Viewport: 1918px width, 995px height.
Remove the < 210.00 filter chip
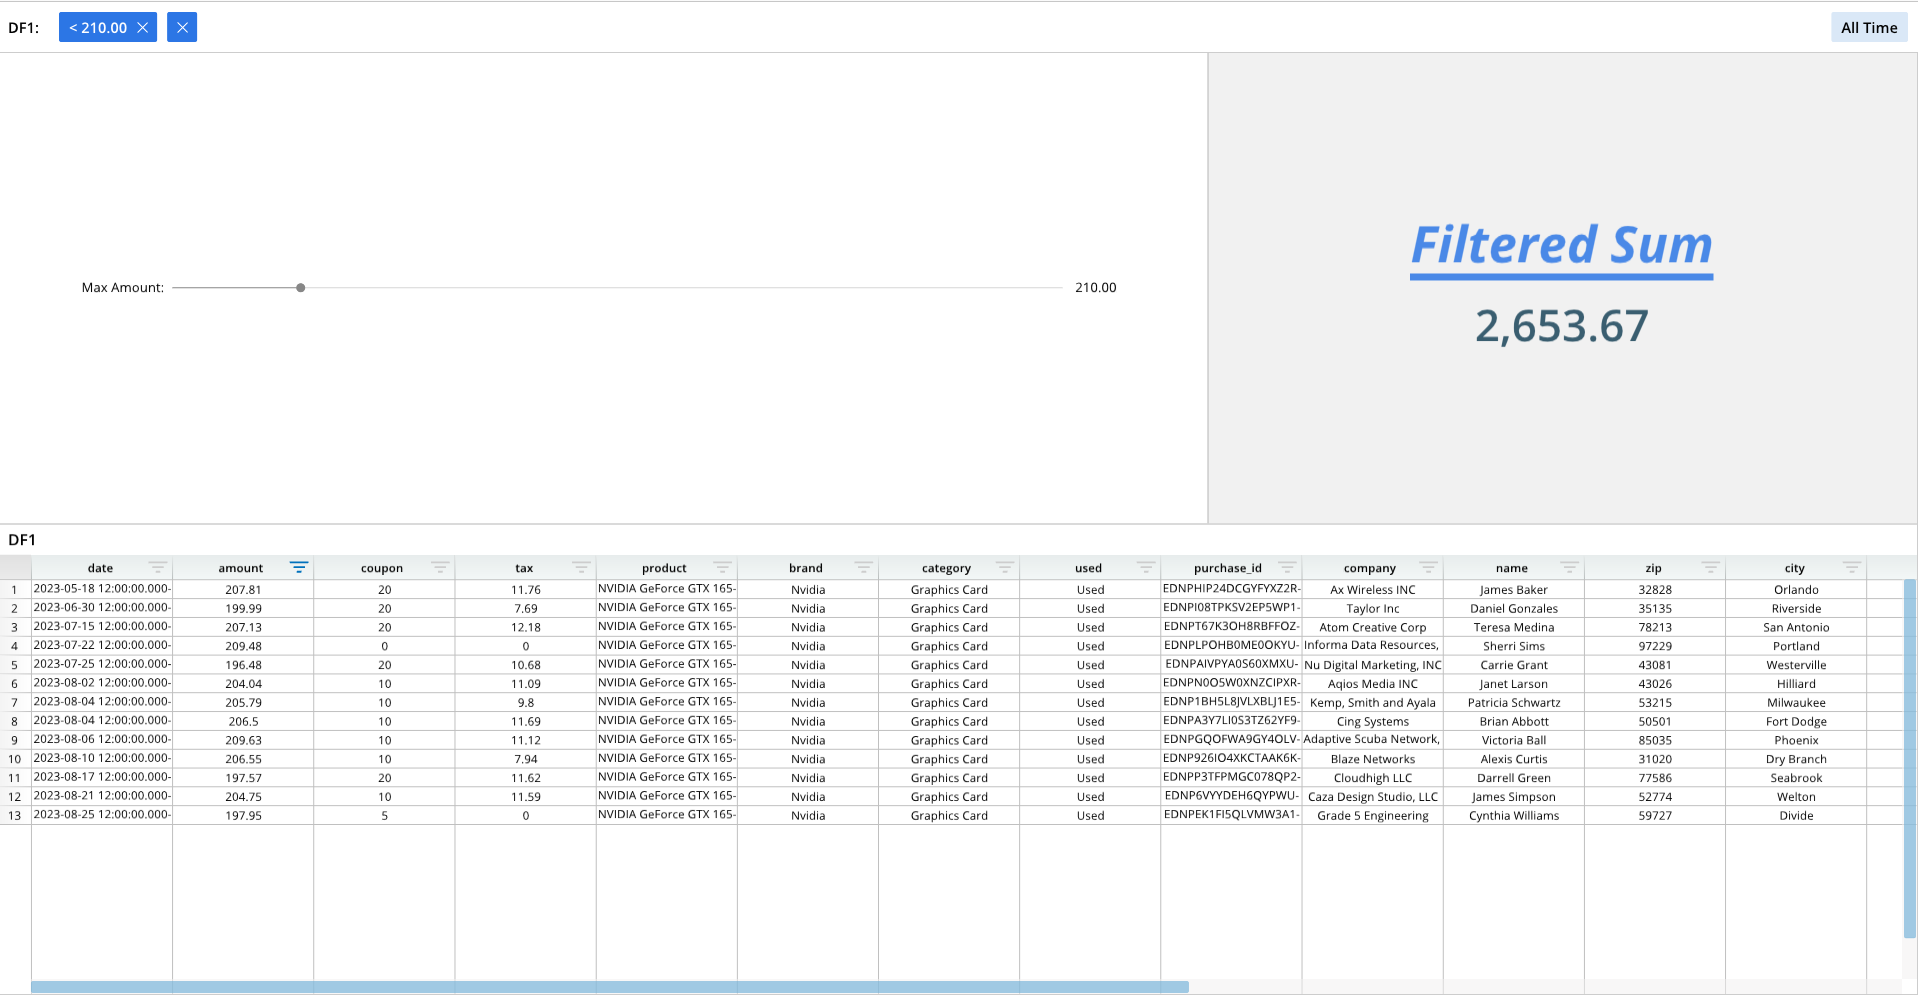click(x=143, y=28)
